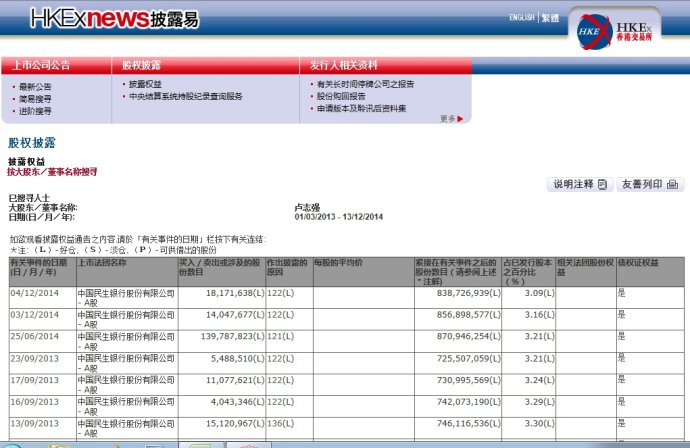Switch language to 繁體

point(550,18)
